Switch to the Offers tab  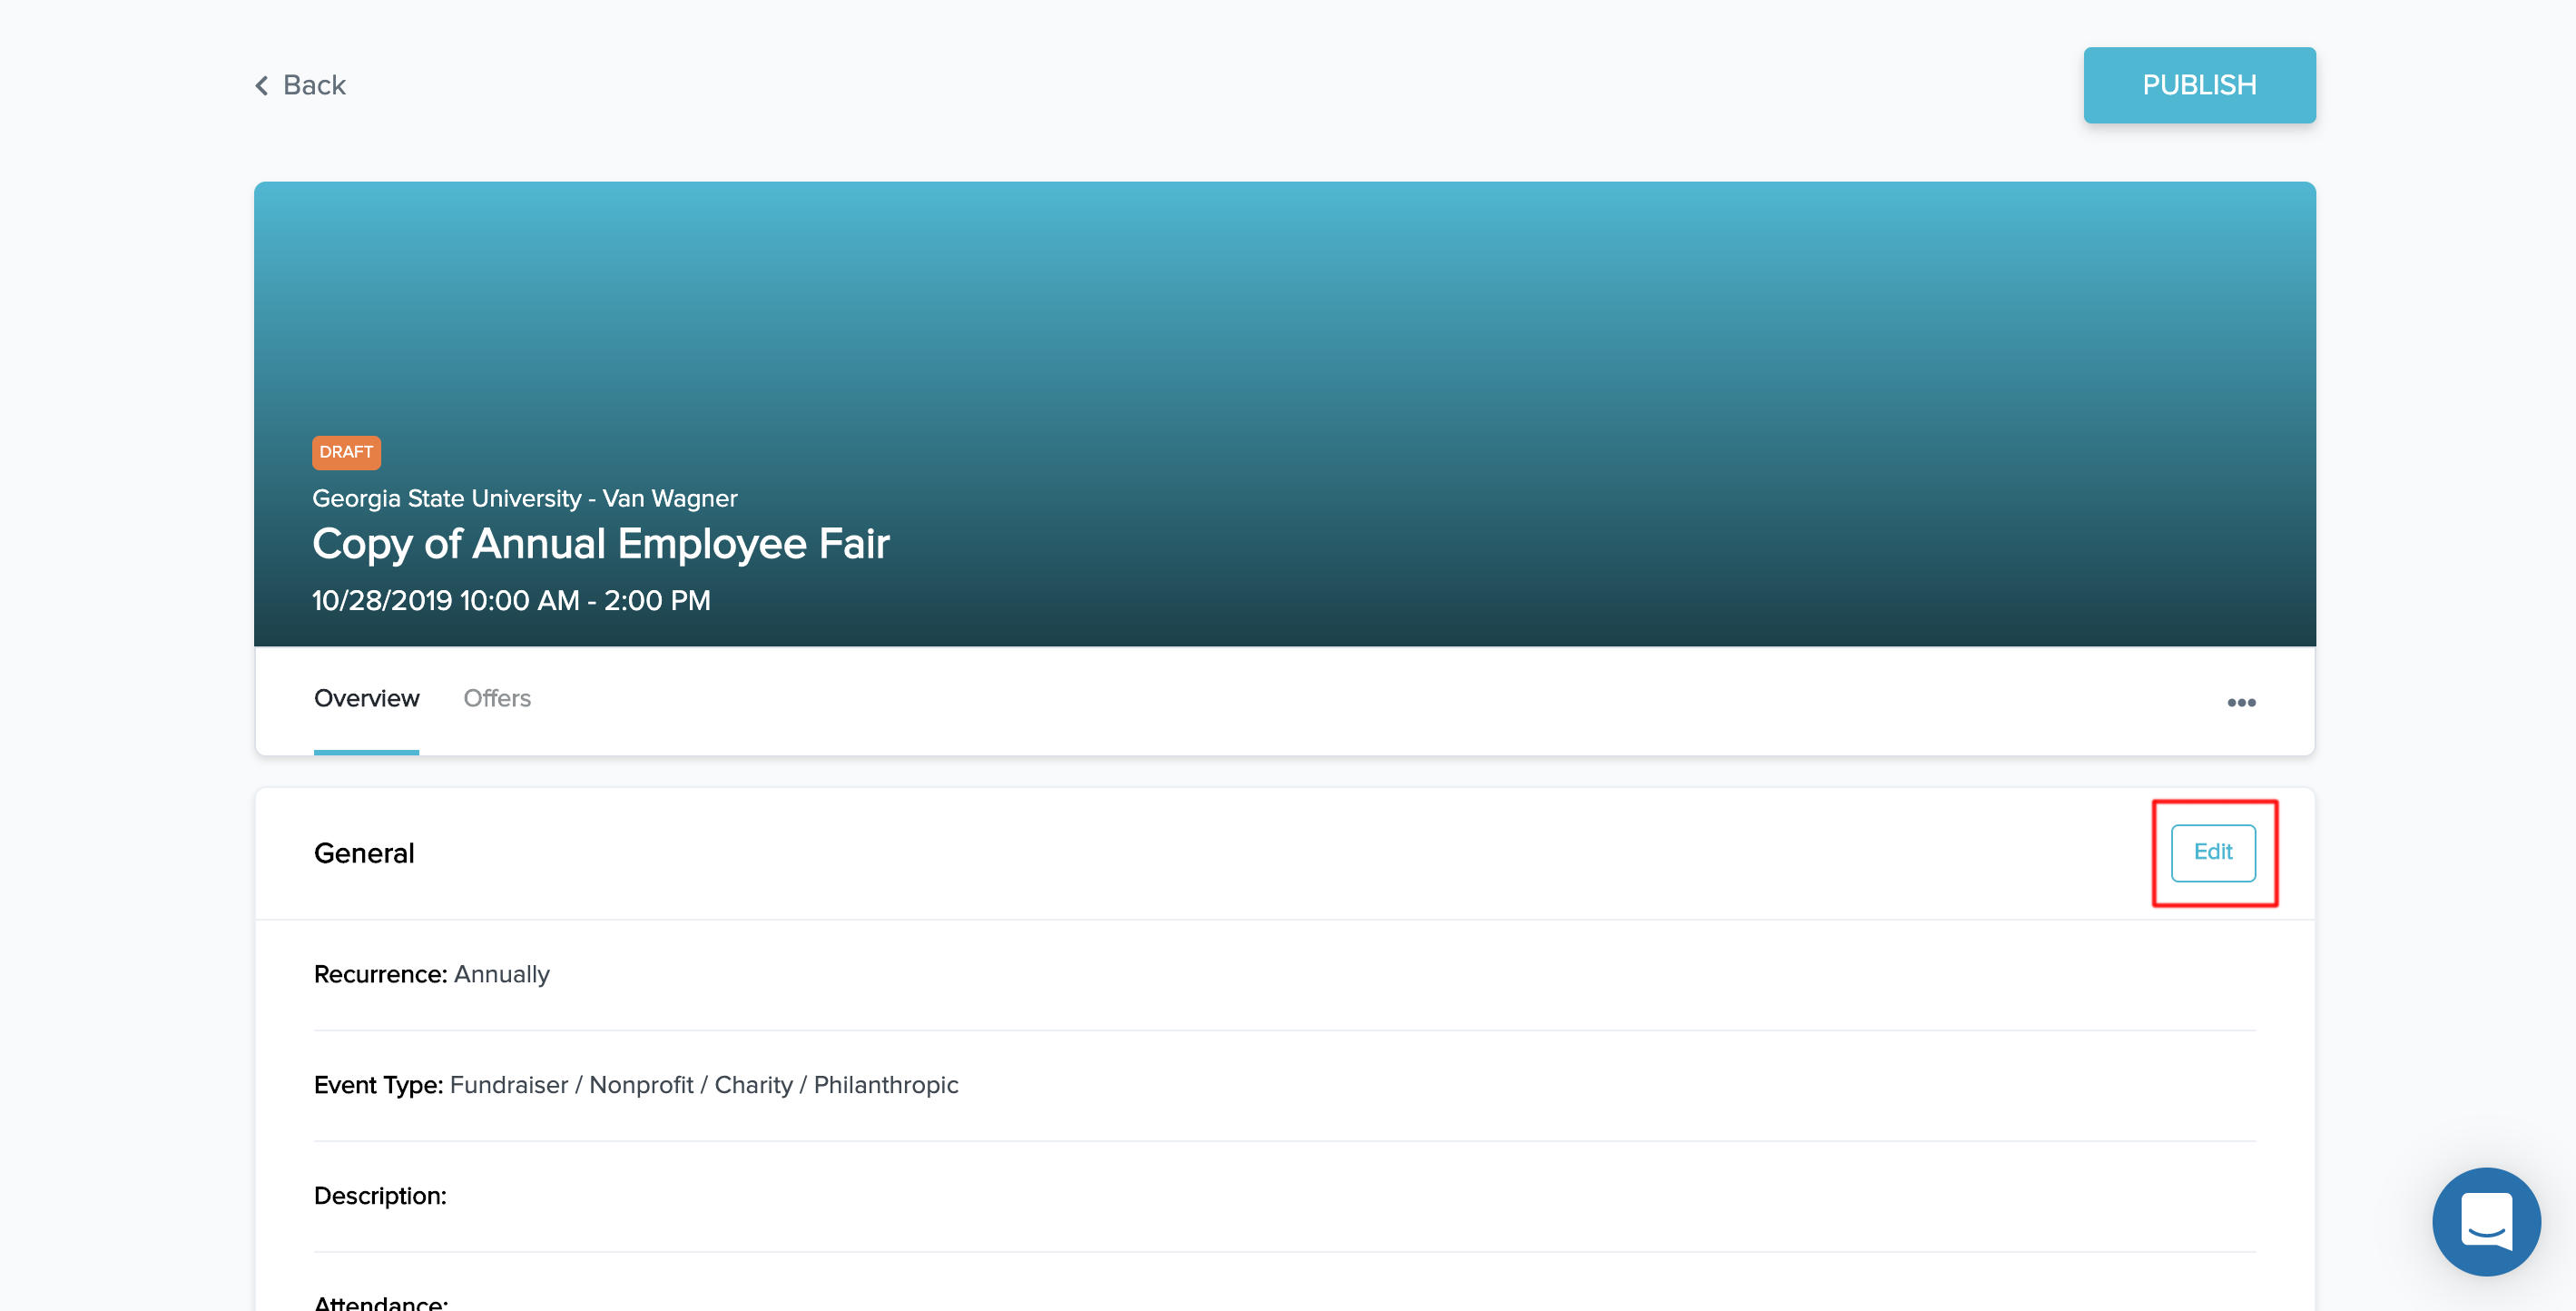[x=497, y=698]
